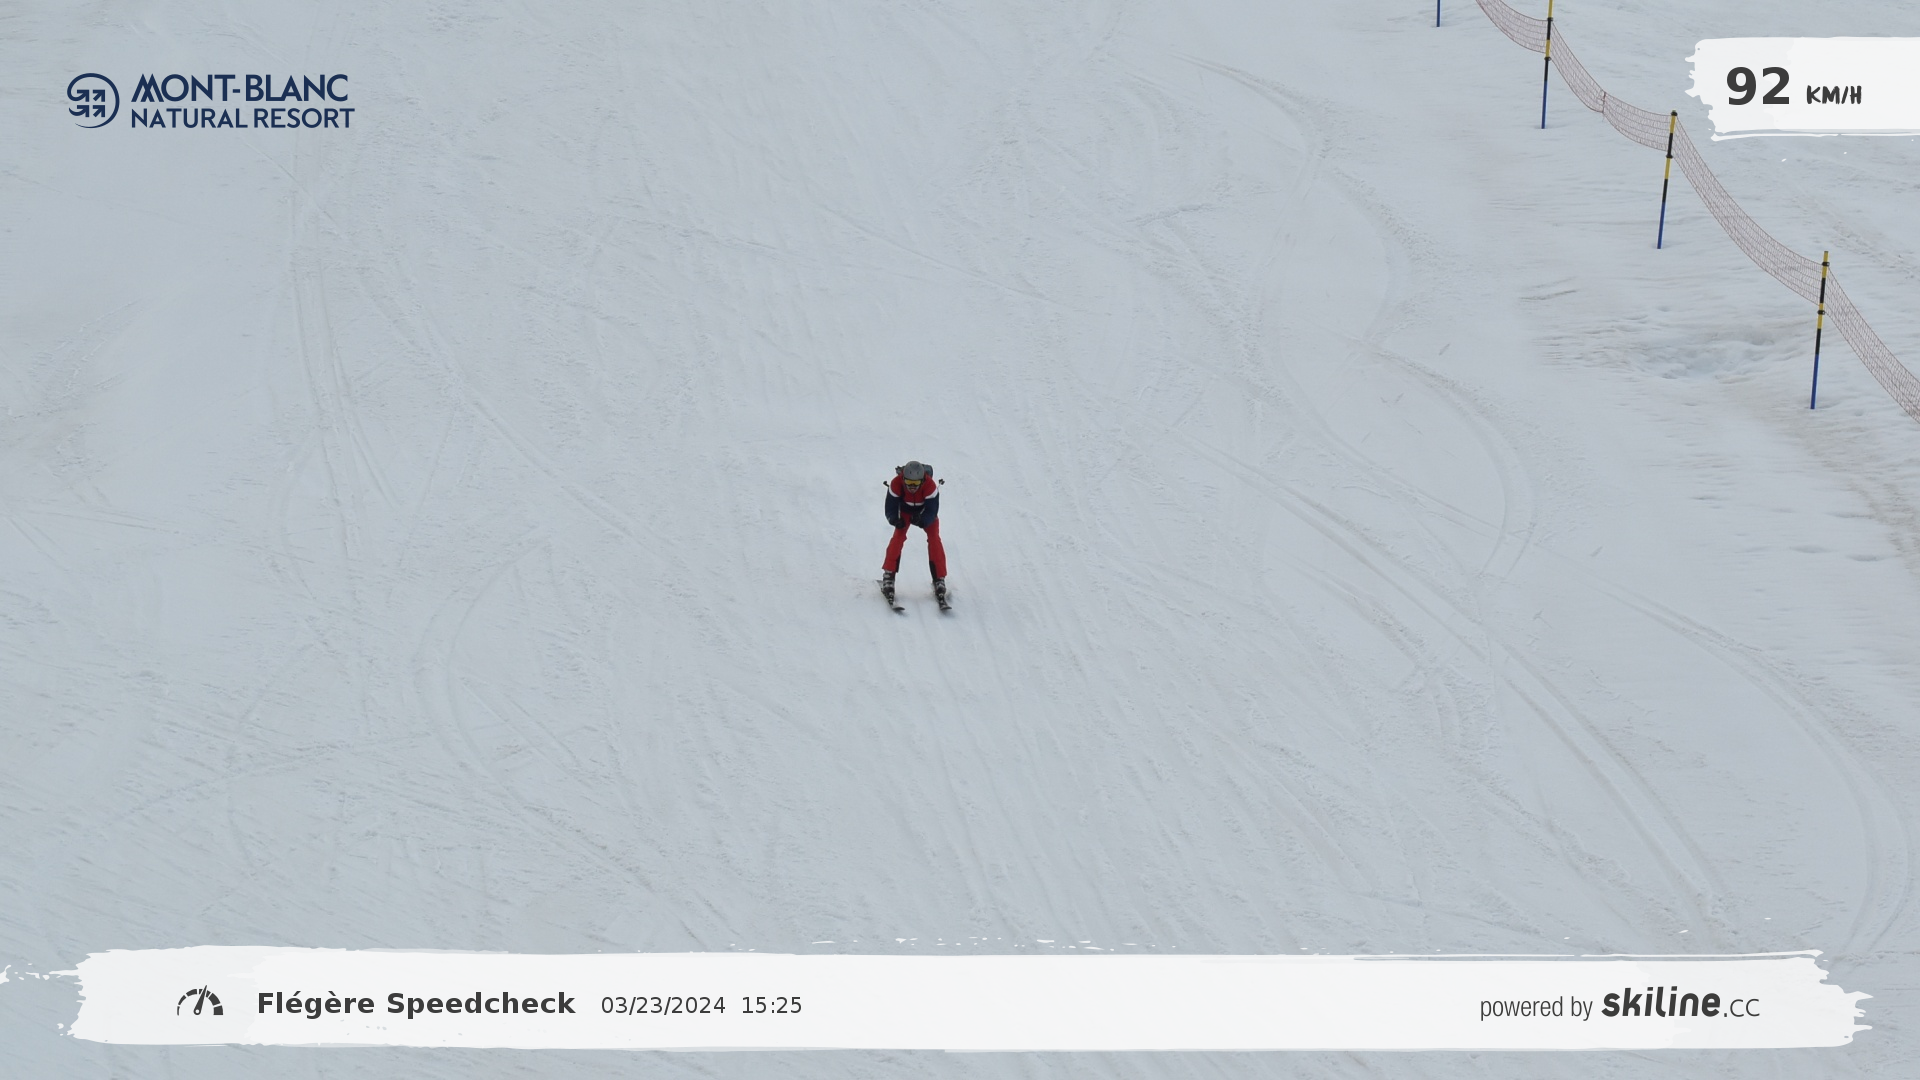1920x1080 pixels.
Task: Select the 92 speed reading
Action: [1757, 88]
